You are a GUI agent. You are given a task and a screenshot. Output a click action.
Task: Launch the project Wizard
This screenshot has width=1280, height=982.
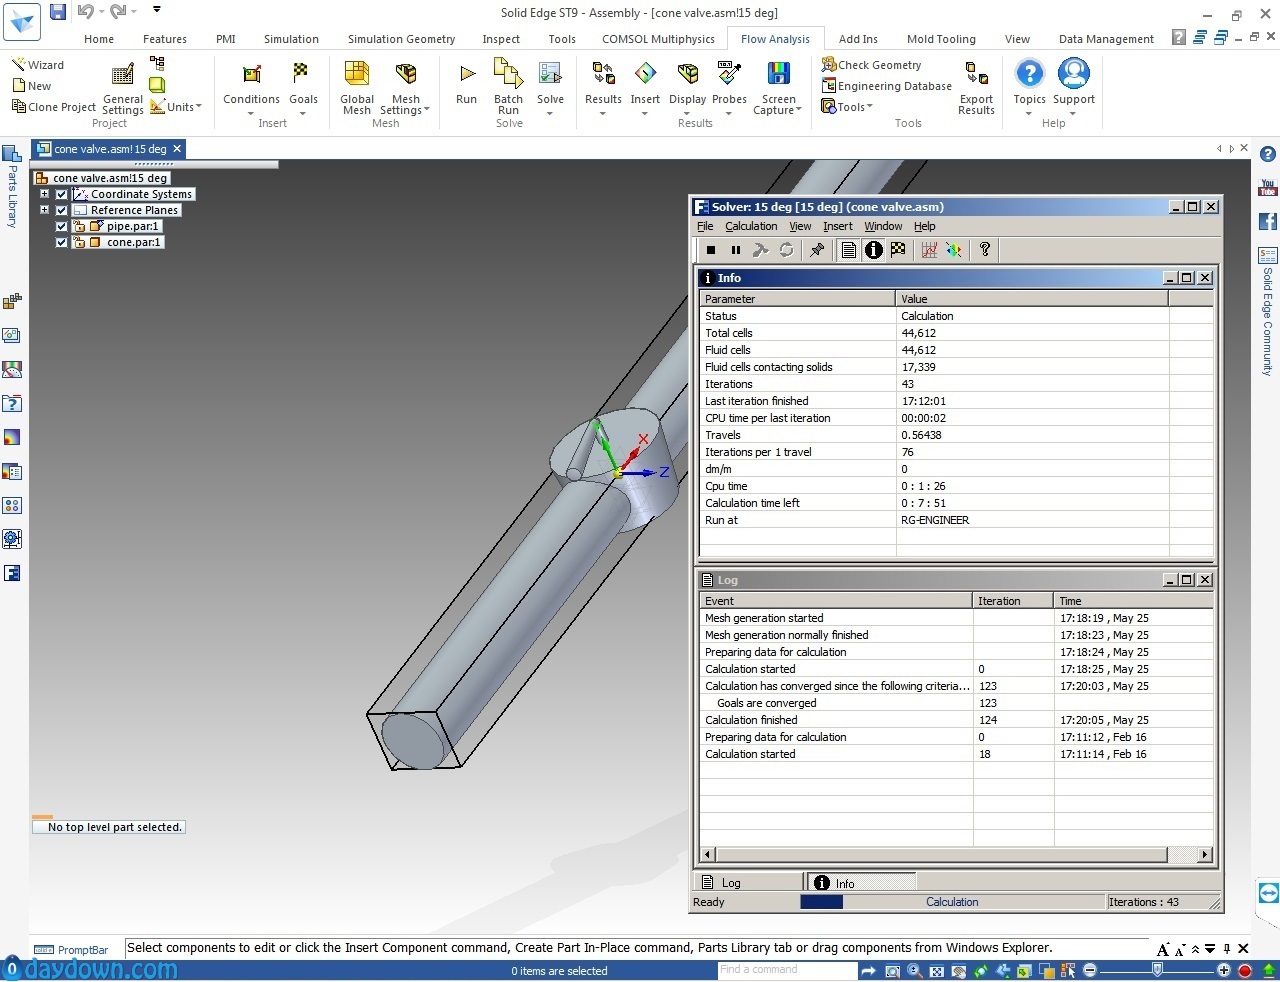[x=37, y=65]
